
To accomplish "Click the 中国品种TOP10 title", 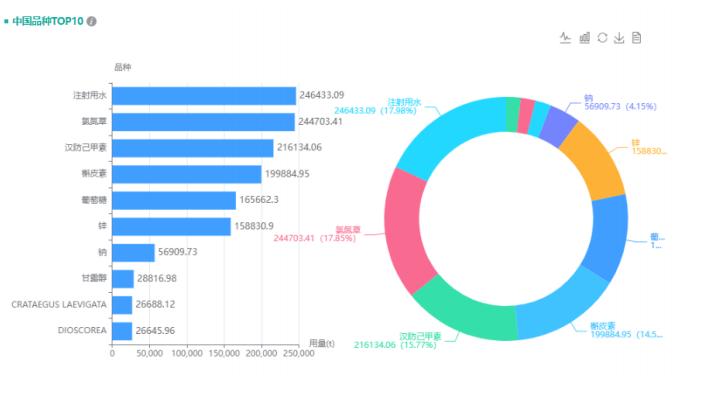I will click(48, 21).
